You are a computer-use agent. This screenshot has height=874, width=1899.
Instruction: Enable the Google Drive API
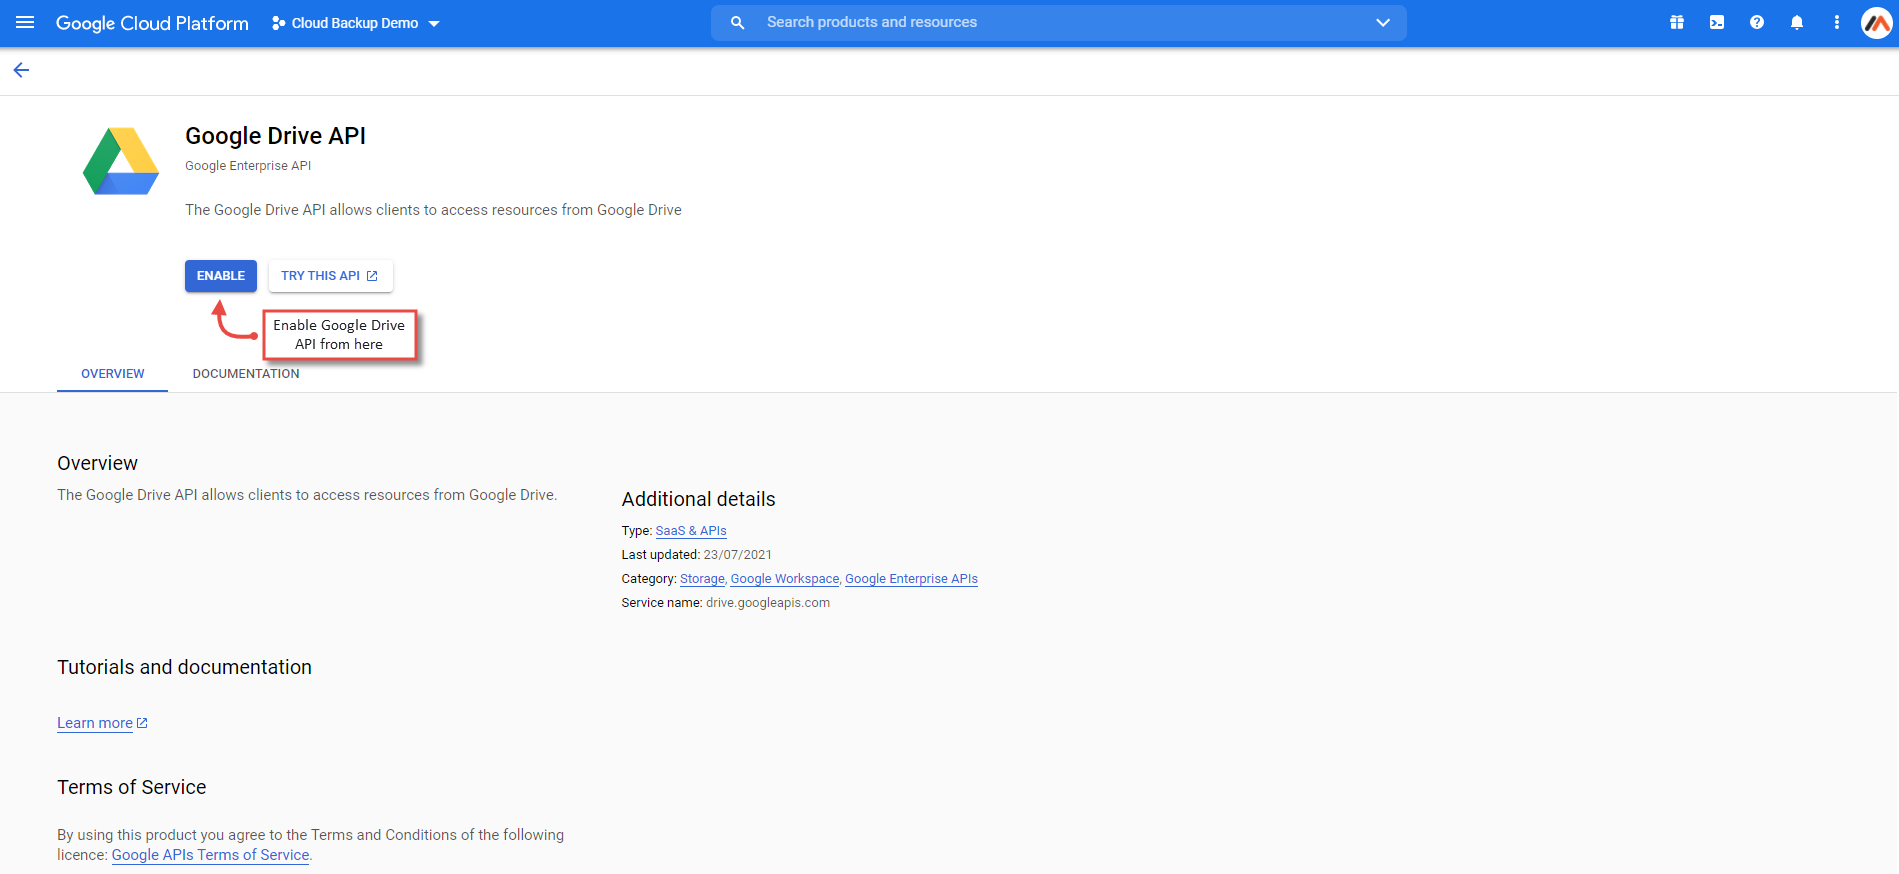(221, 276)
